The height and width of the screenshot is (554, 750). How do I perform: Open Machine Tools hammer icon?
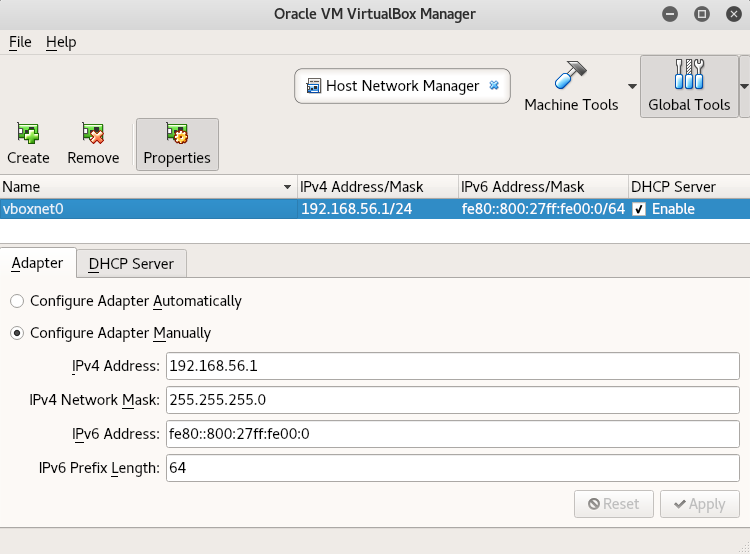(570, 75)
